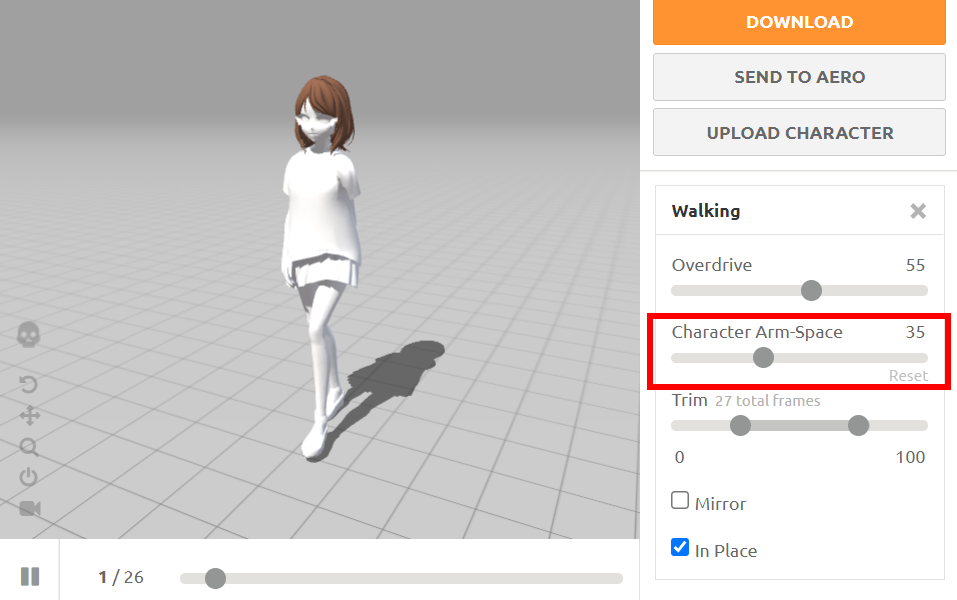
Task: Select the pan move arrows icon
Action: pos(29,416)
